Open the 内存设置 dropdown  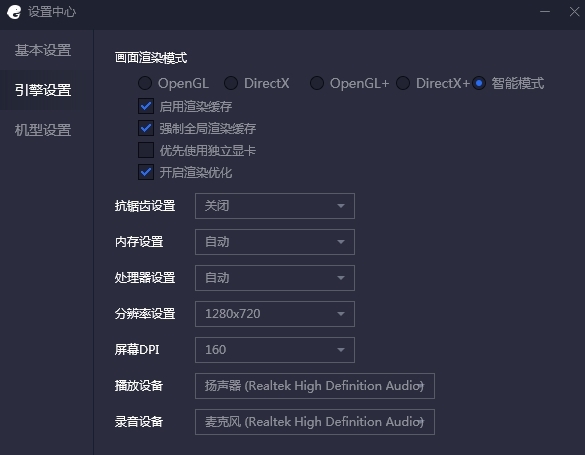pos(275,242)
